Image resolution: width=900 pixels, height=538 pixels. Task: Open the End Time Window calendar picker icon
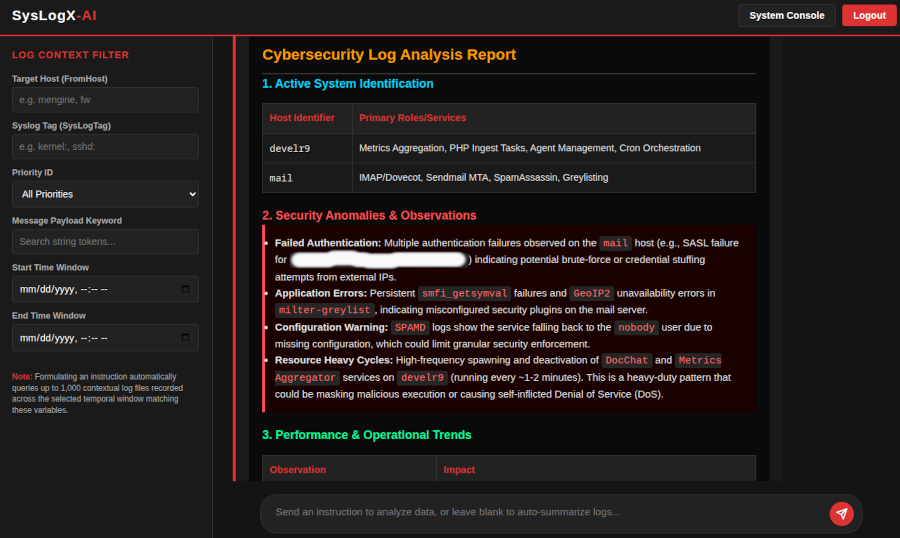[185, 338]
